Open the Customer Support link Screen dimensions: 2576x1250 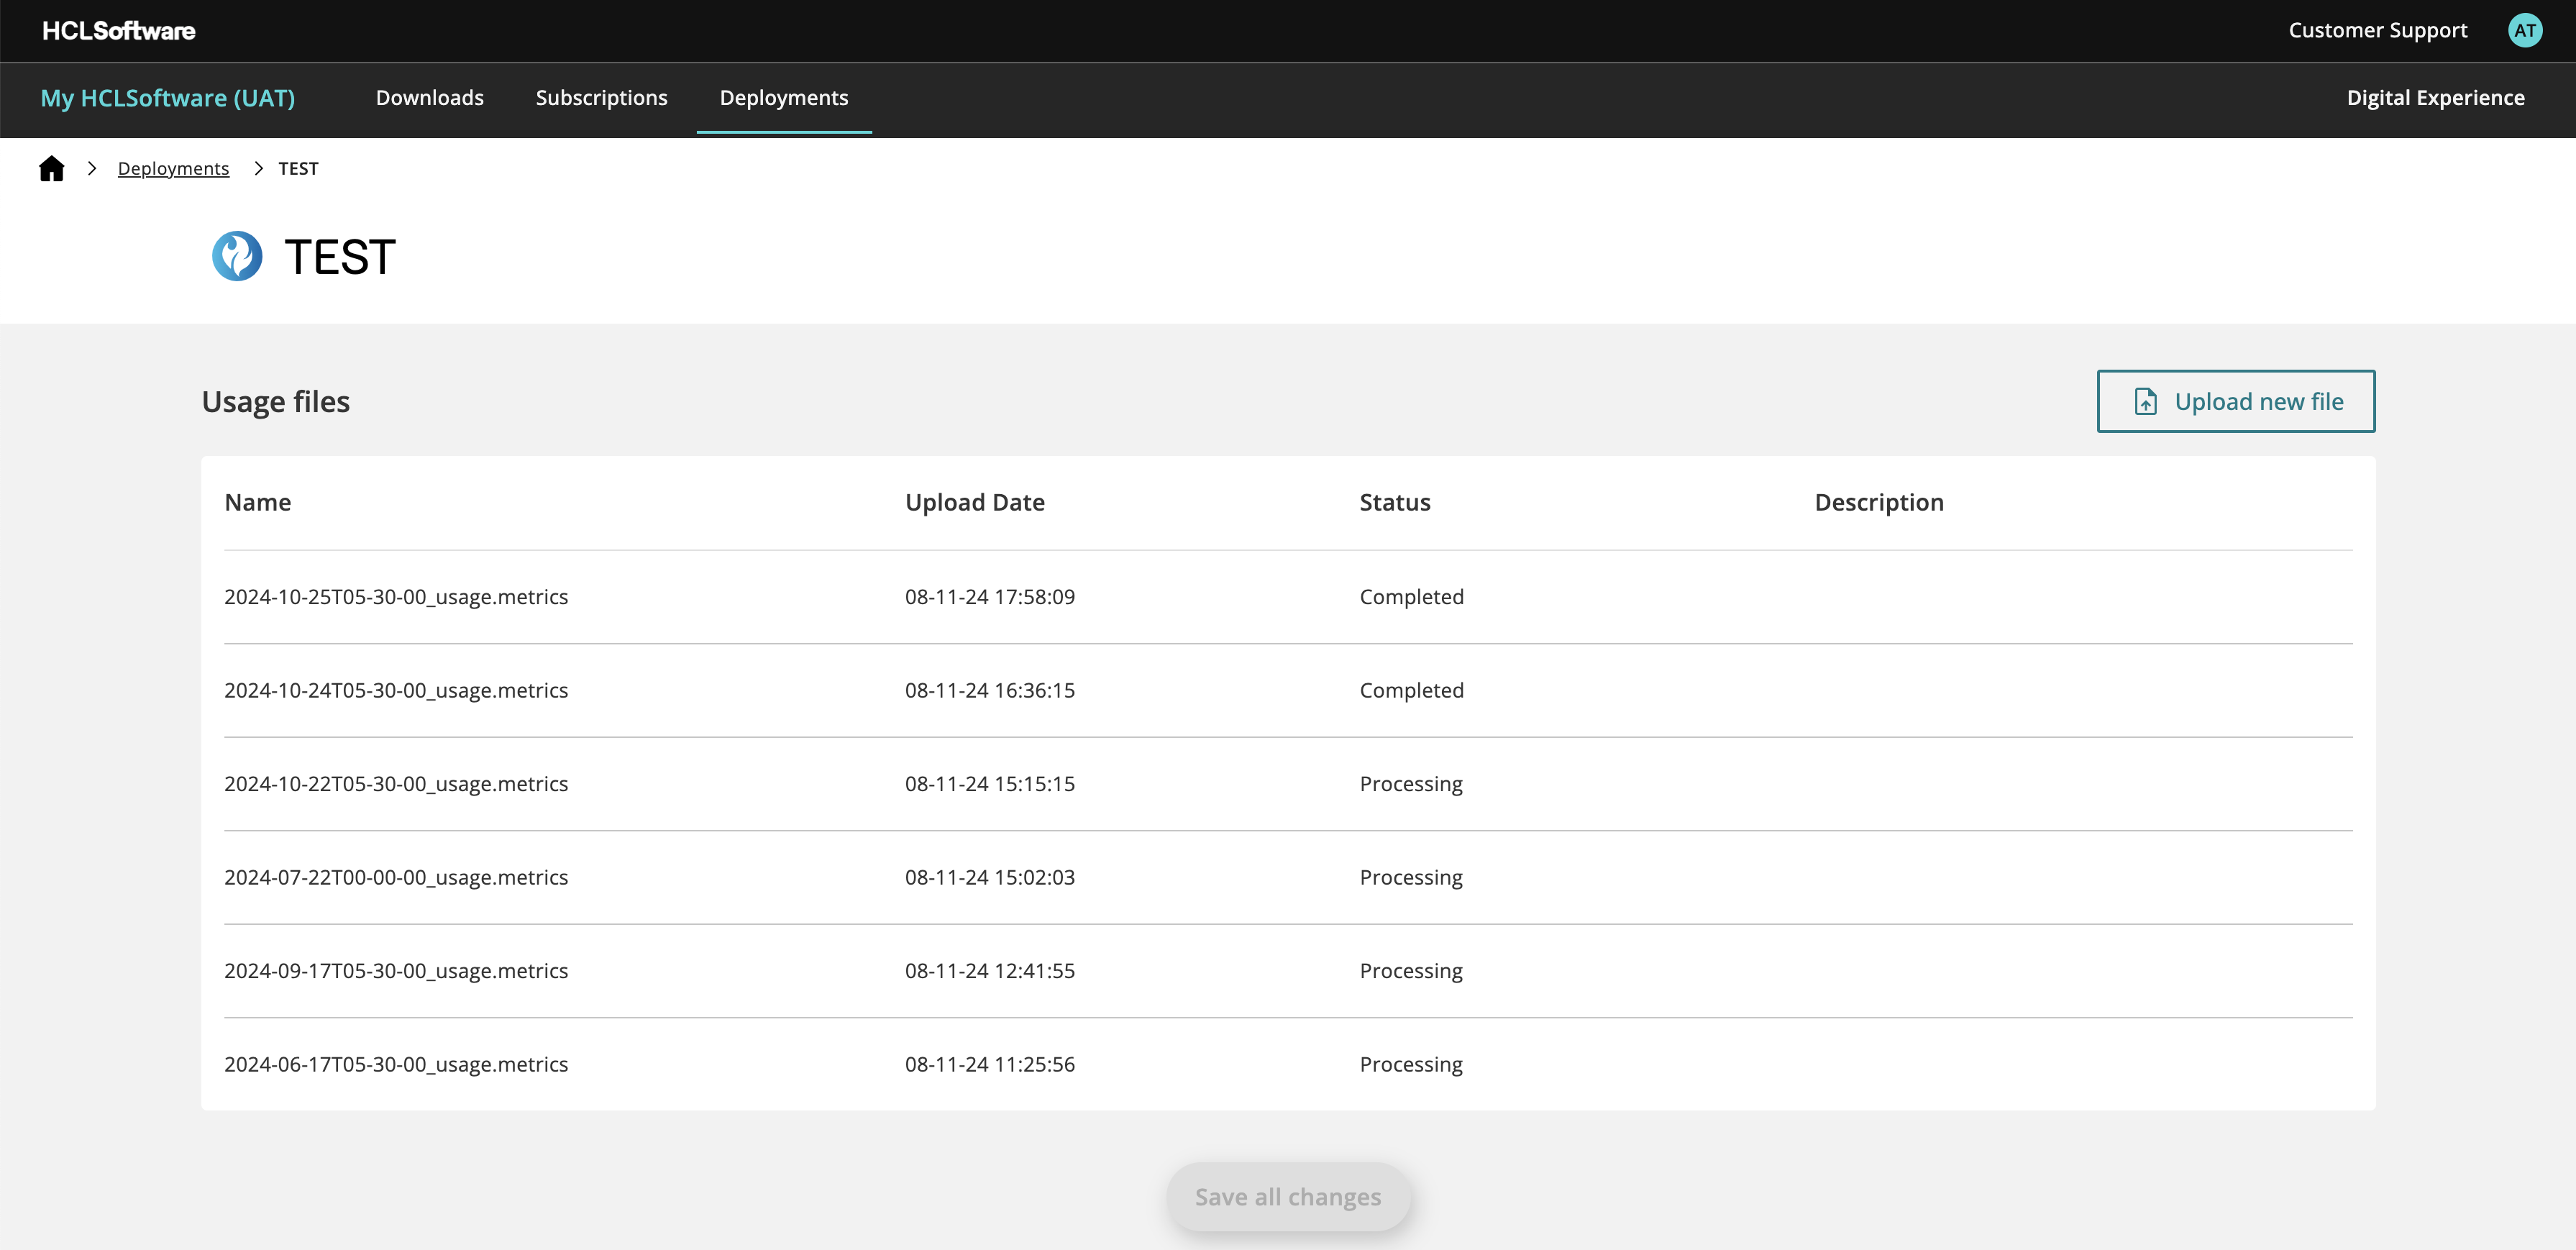pyautogui.click(x=2377, y=30)
